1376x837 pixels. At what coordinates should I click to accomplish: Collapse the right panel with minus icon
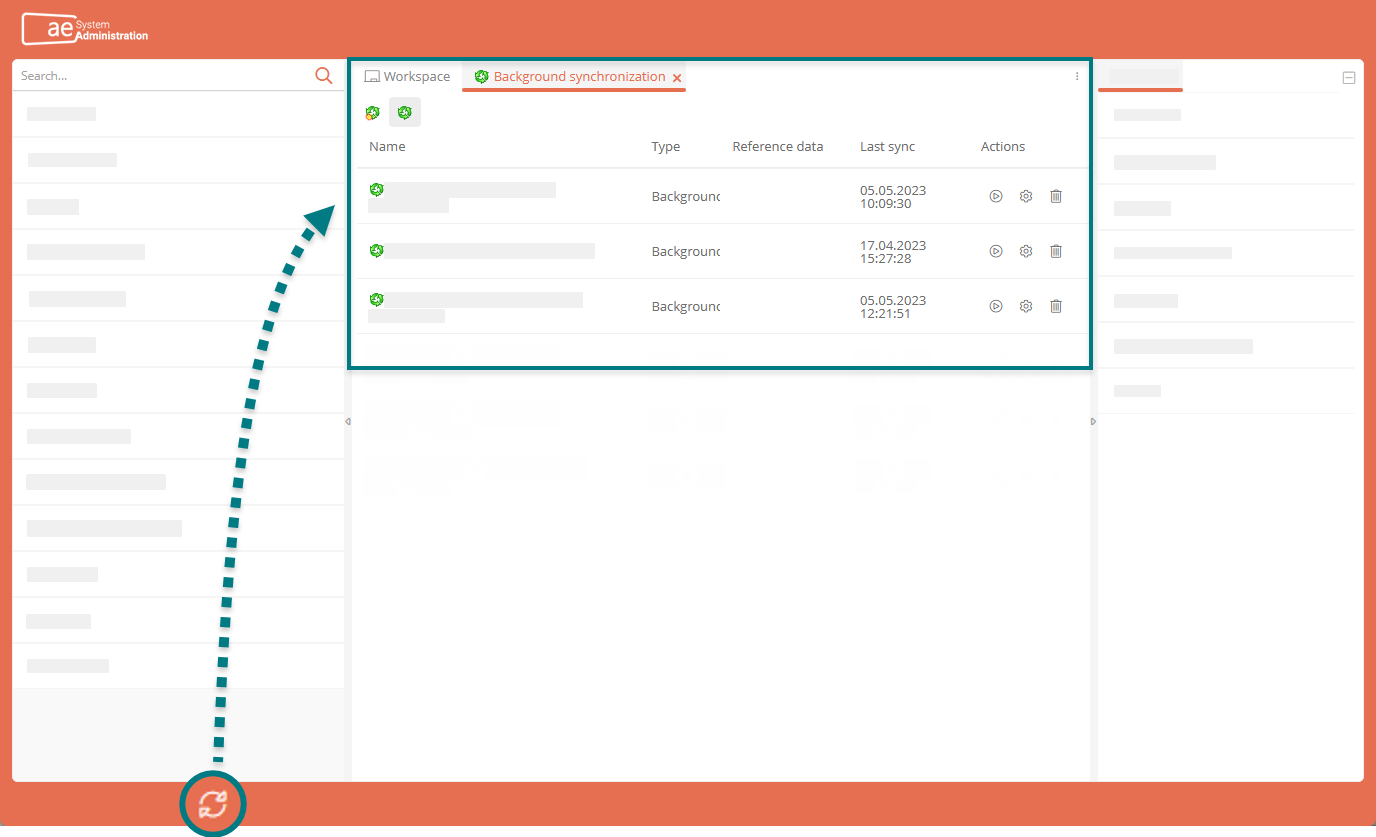(1348, 78)
